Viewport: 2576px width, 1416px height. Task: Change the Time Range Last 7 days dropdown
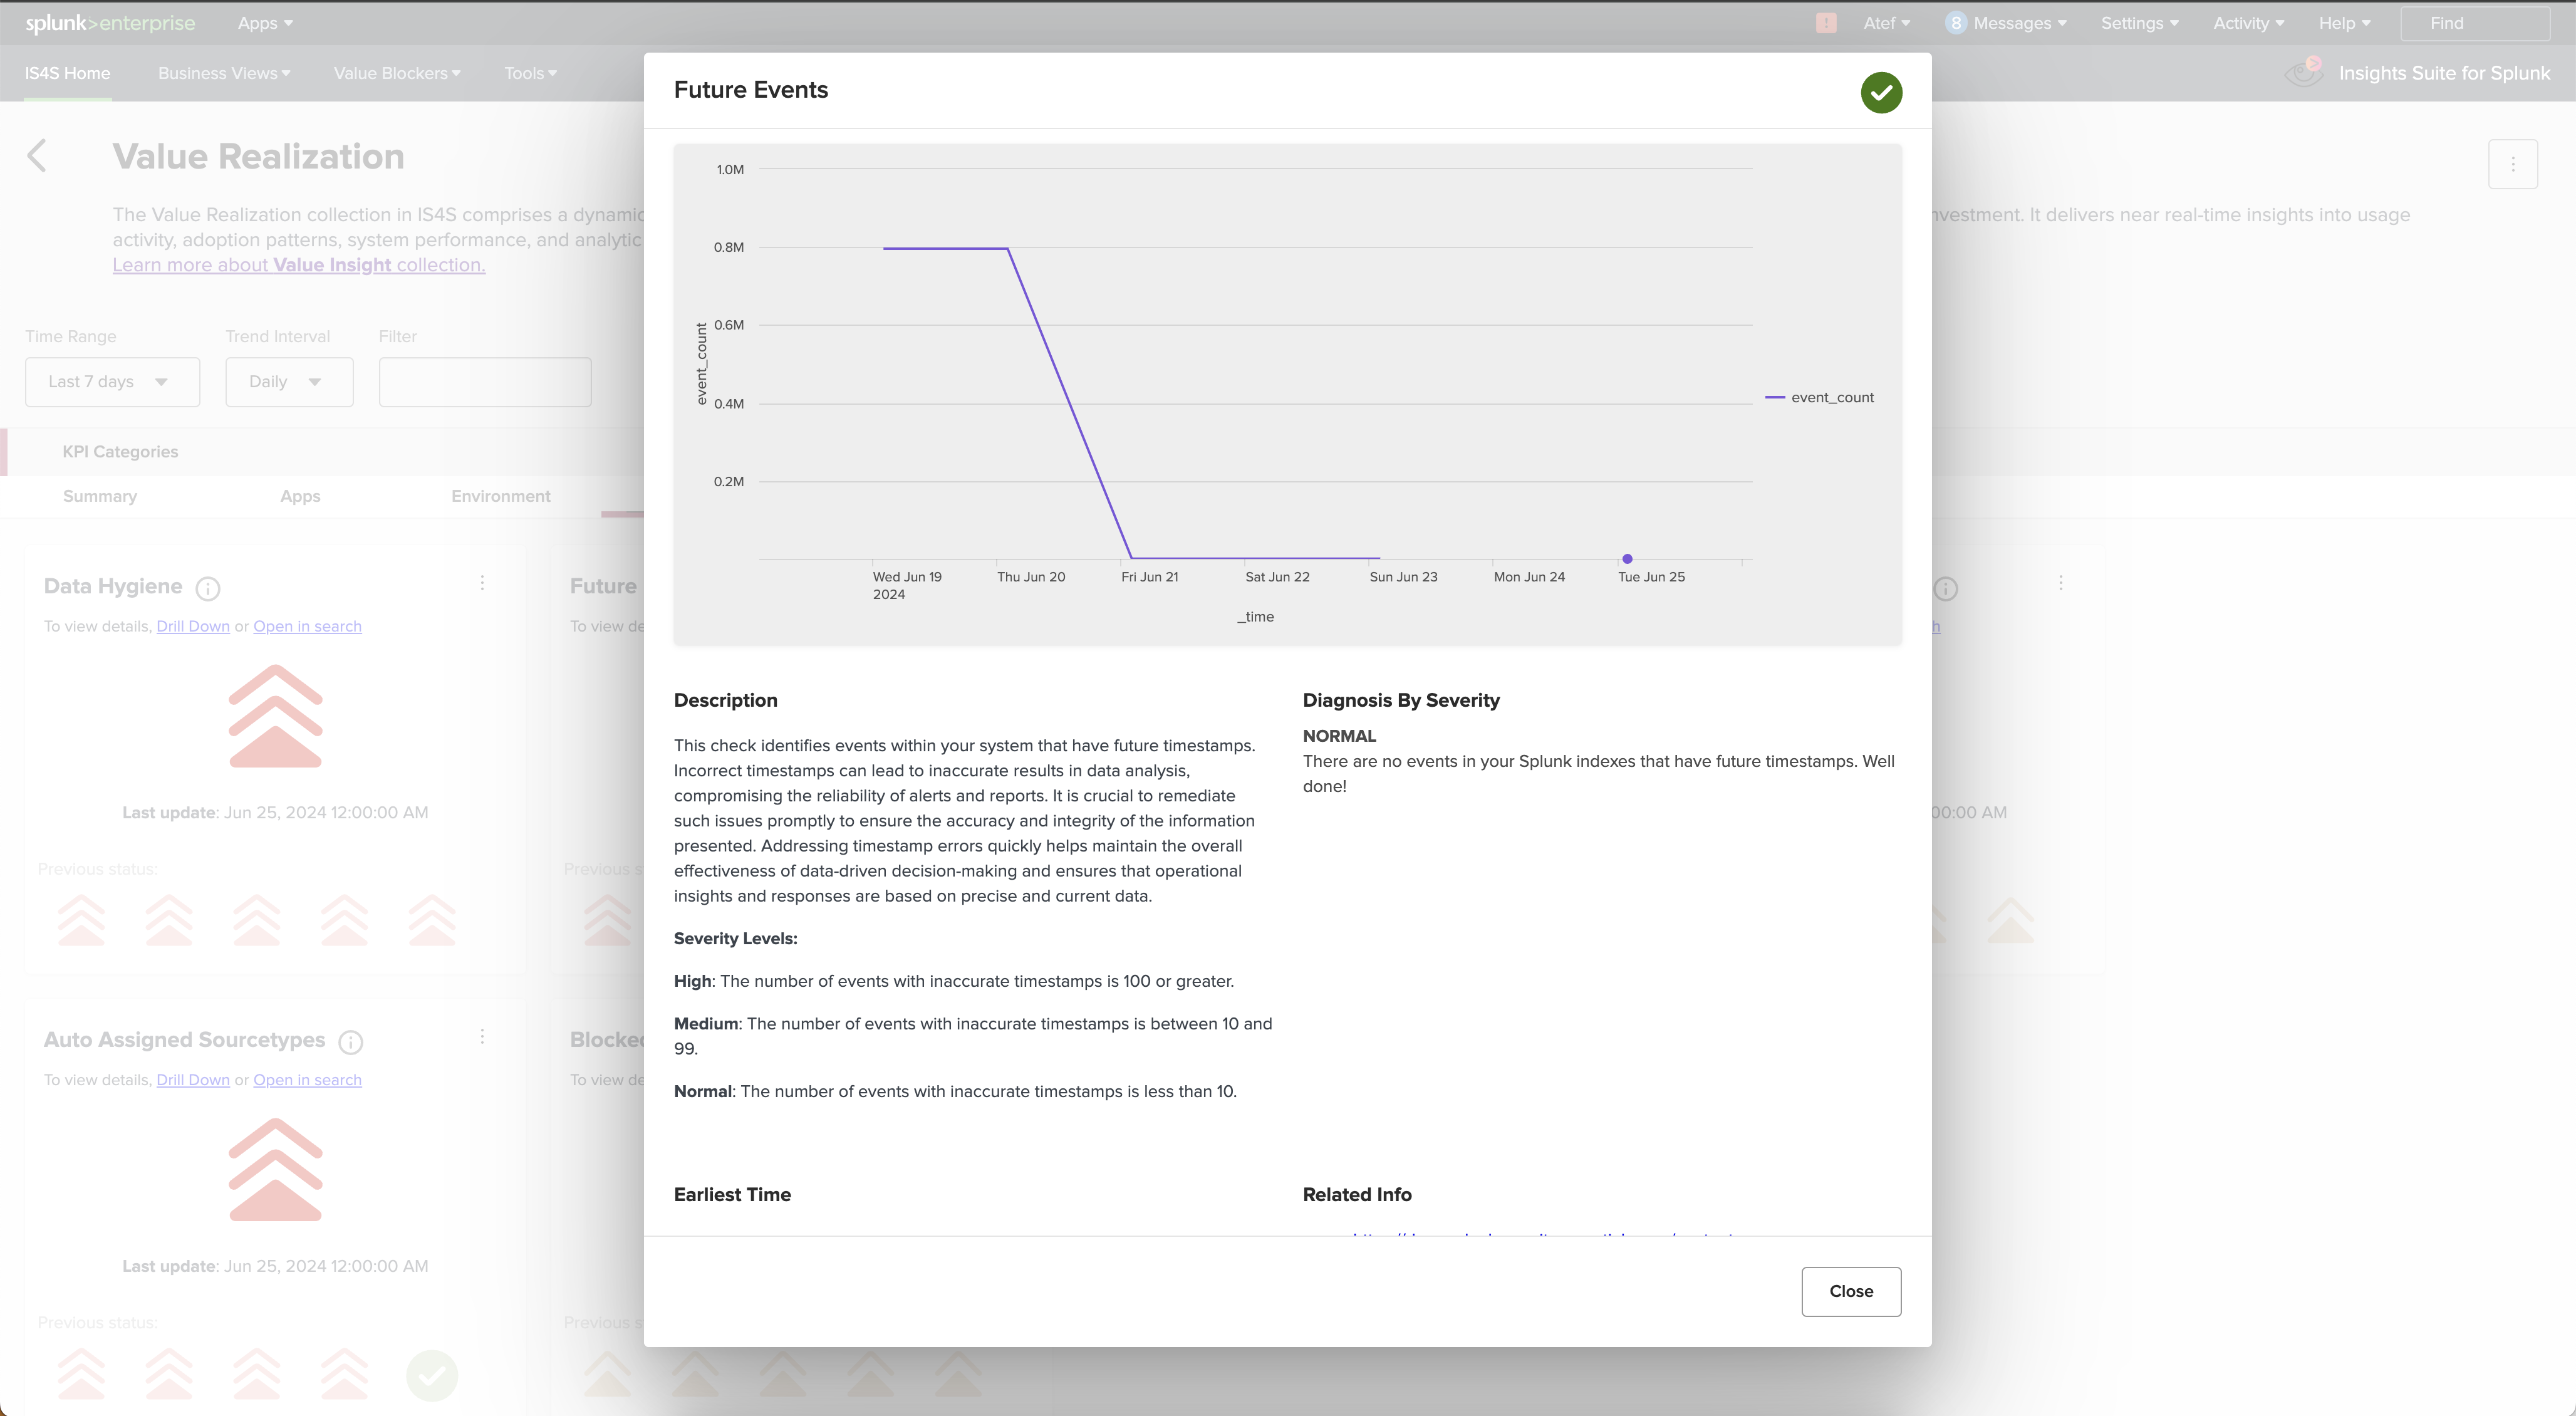pyautogui.click(x=112, y=382)
